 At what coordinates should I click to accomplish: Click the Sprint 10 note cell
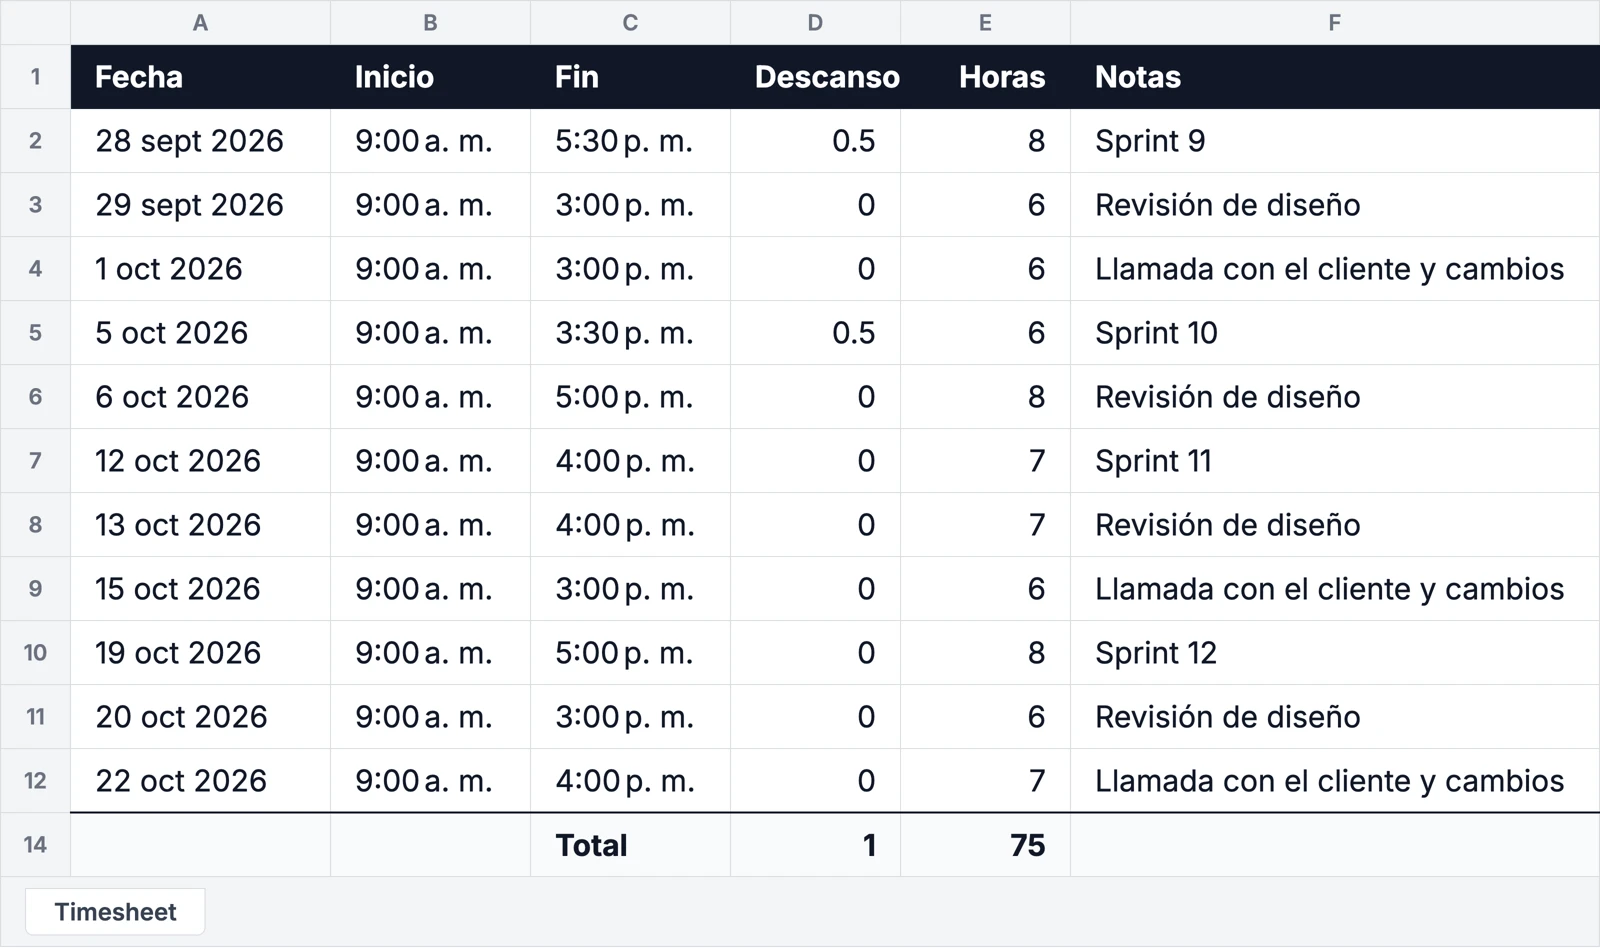pyautogui.click(x=1335, y=333)
